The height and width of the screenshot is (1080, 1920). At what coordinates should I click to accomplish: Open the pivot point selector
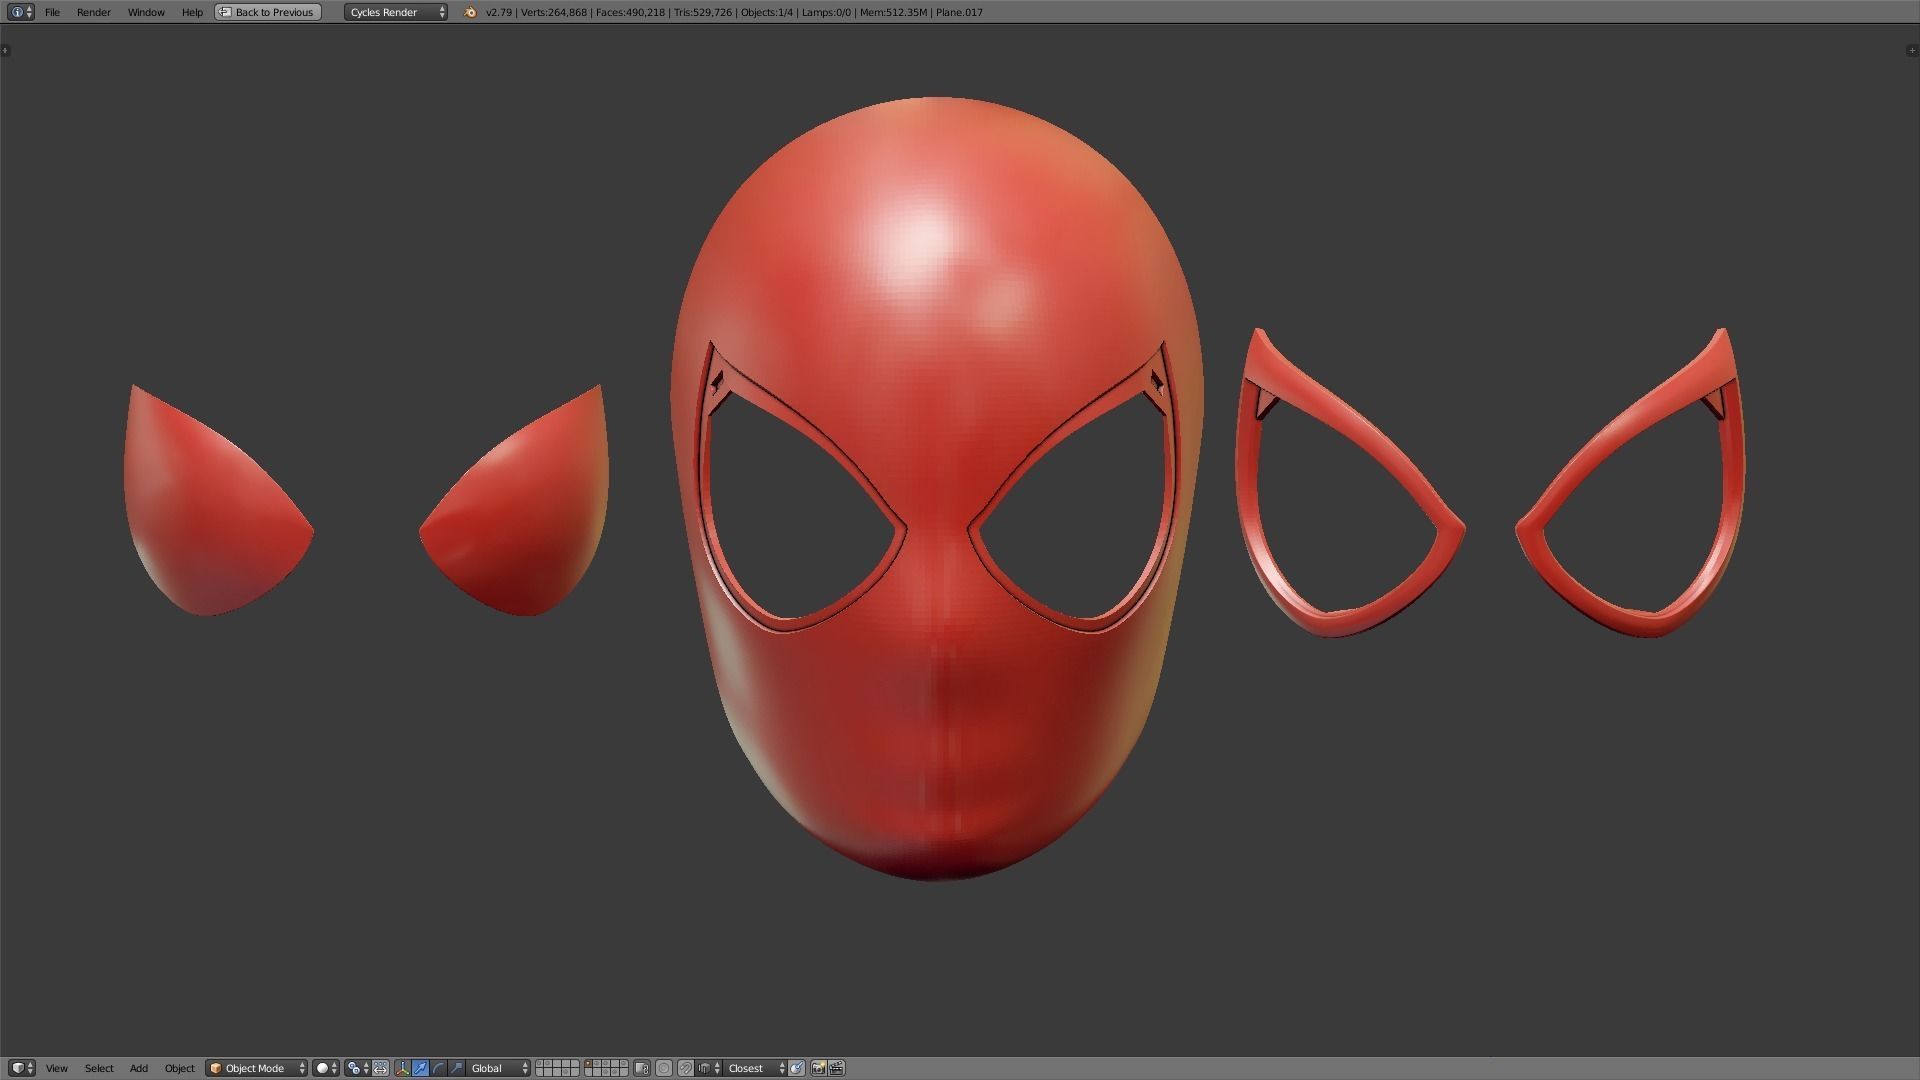(x=358, y=1068)
